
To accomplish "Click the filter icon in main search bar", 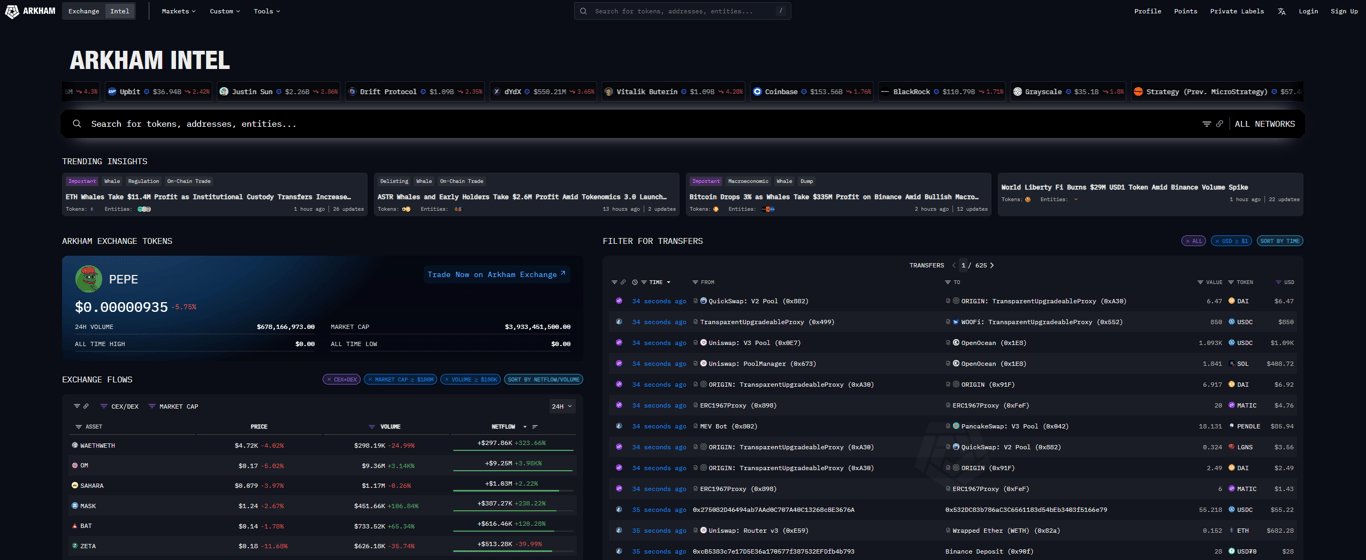I will [x=1206, y=124].
